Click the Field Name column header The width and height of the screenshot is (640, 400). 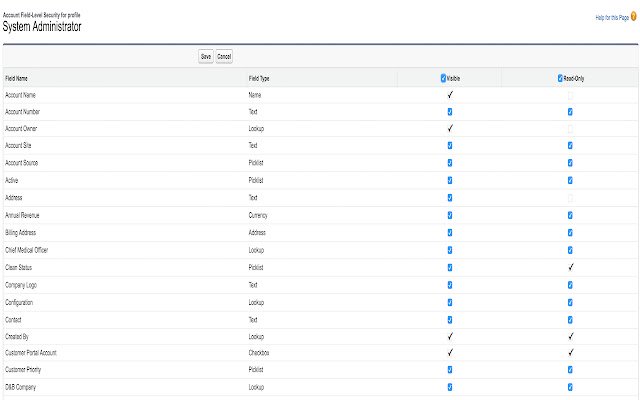coord(16,78)
